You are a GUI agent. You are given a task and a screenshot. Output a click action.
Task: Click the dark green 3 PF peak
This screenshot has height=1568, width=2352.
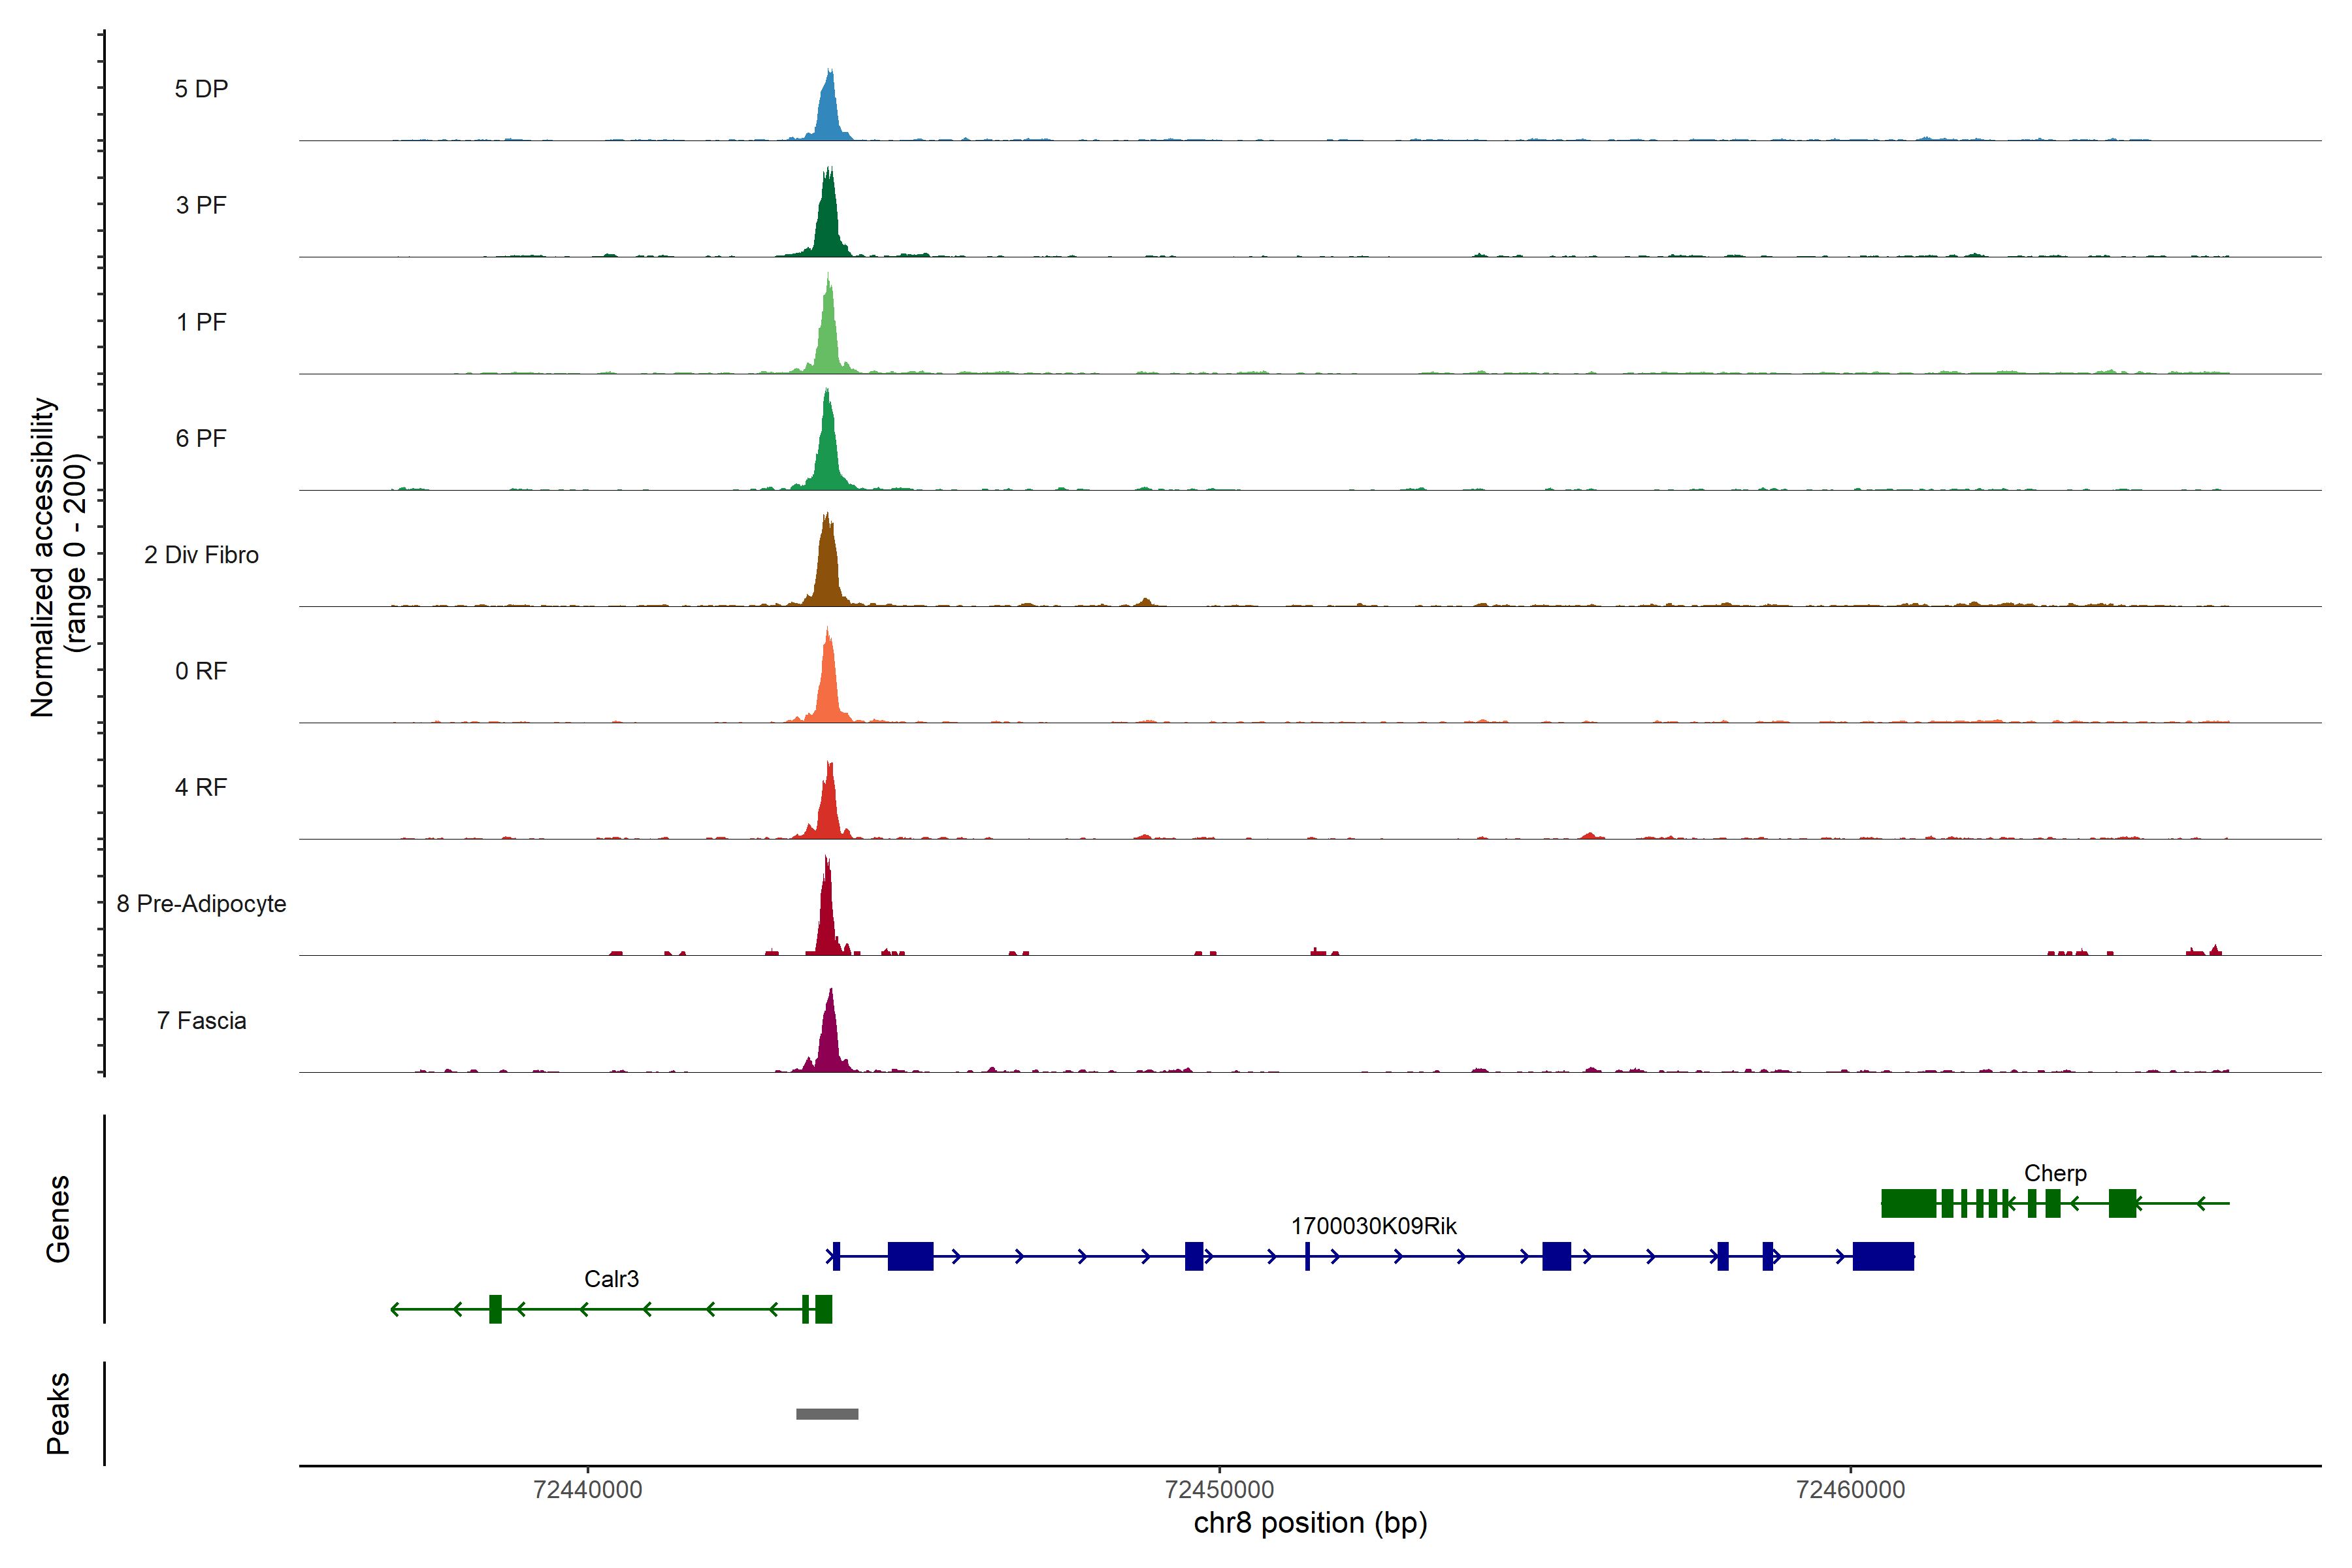pyautogui.click(x=827, y=225)
